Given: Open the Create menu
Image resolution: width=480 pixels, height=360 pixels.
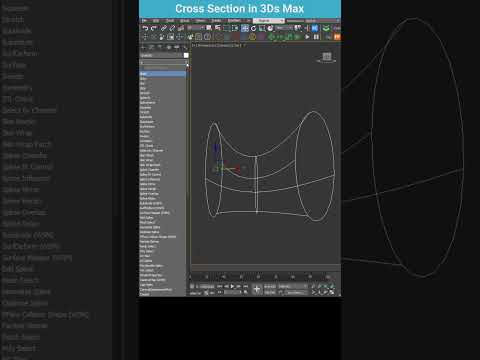Looking at the screenshot, I should (216, 21).
